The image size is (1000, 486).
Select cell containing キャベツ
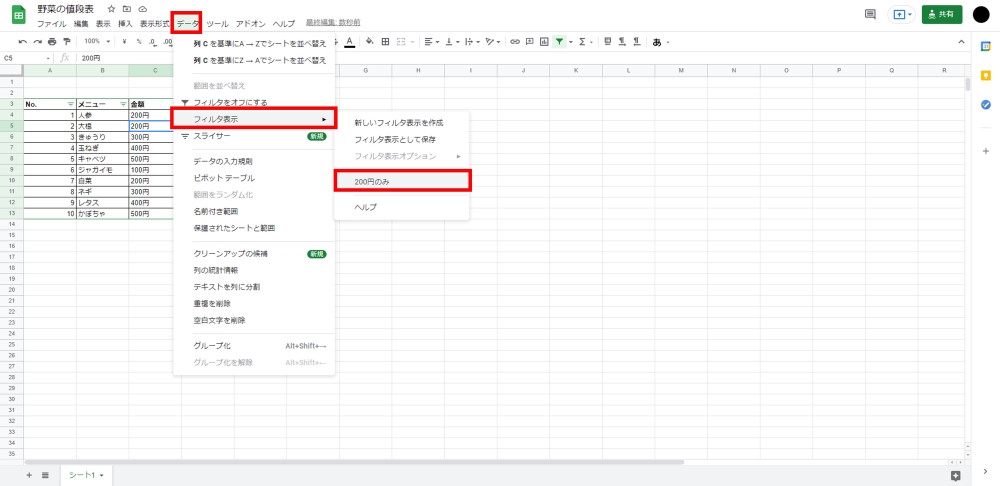pyautogui.click(x=102, y=158)
